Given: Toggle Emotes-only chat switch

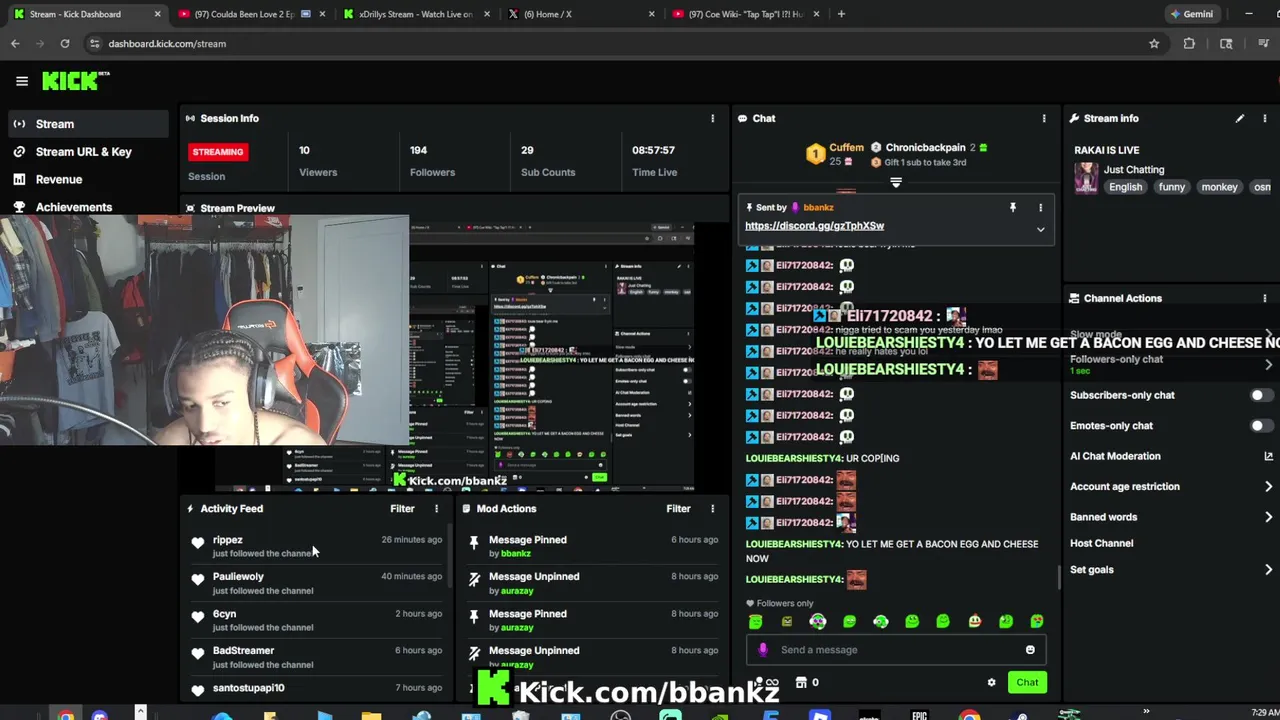Looking at the screenshot, I should click(1261, 425).
